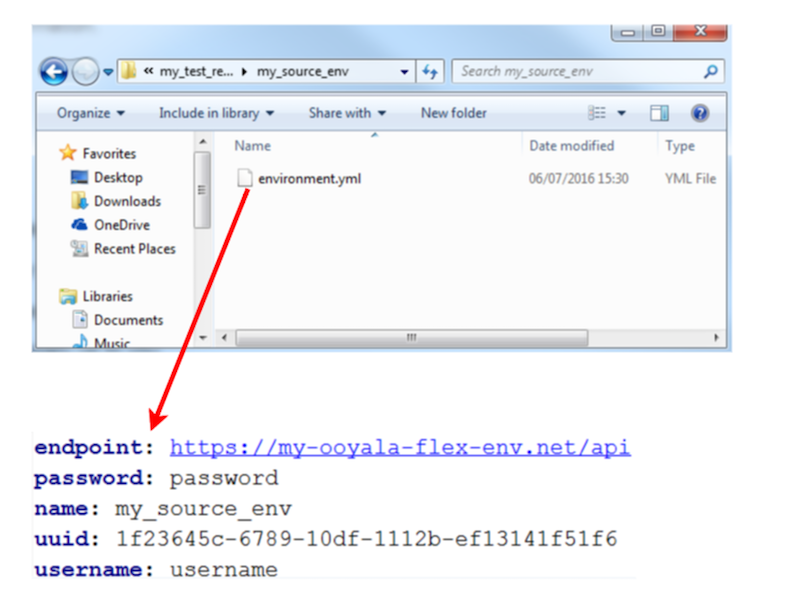Open the Organize dropdown menu
This screenshot has width=800, height=596.
click(87, 112)
